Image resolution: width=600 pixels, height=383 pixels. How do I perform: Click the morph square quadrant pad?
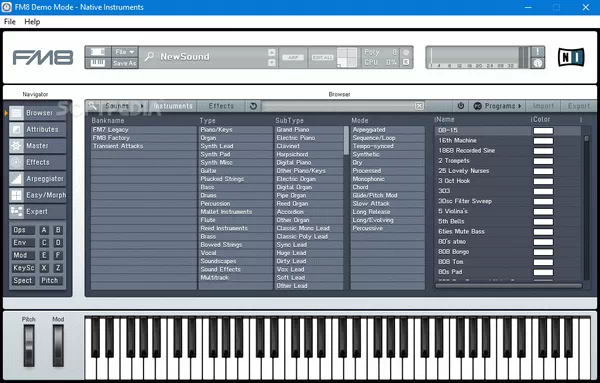coord(347,57)
